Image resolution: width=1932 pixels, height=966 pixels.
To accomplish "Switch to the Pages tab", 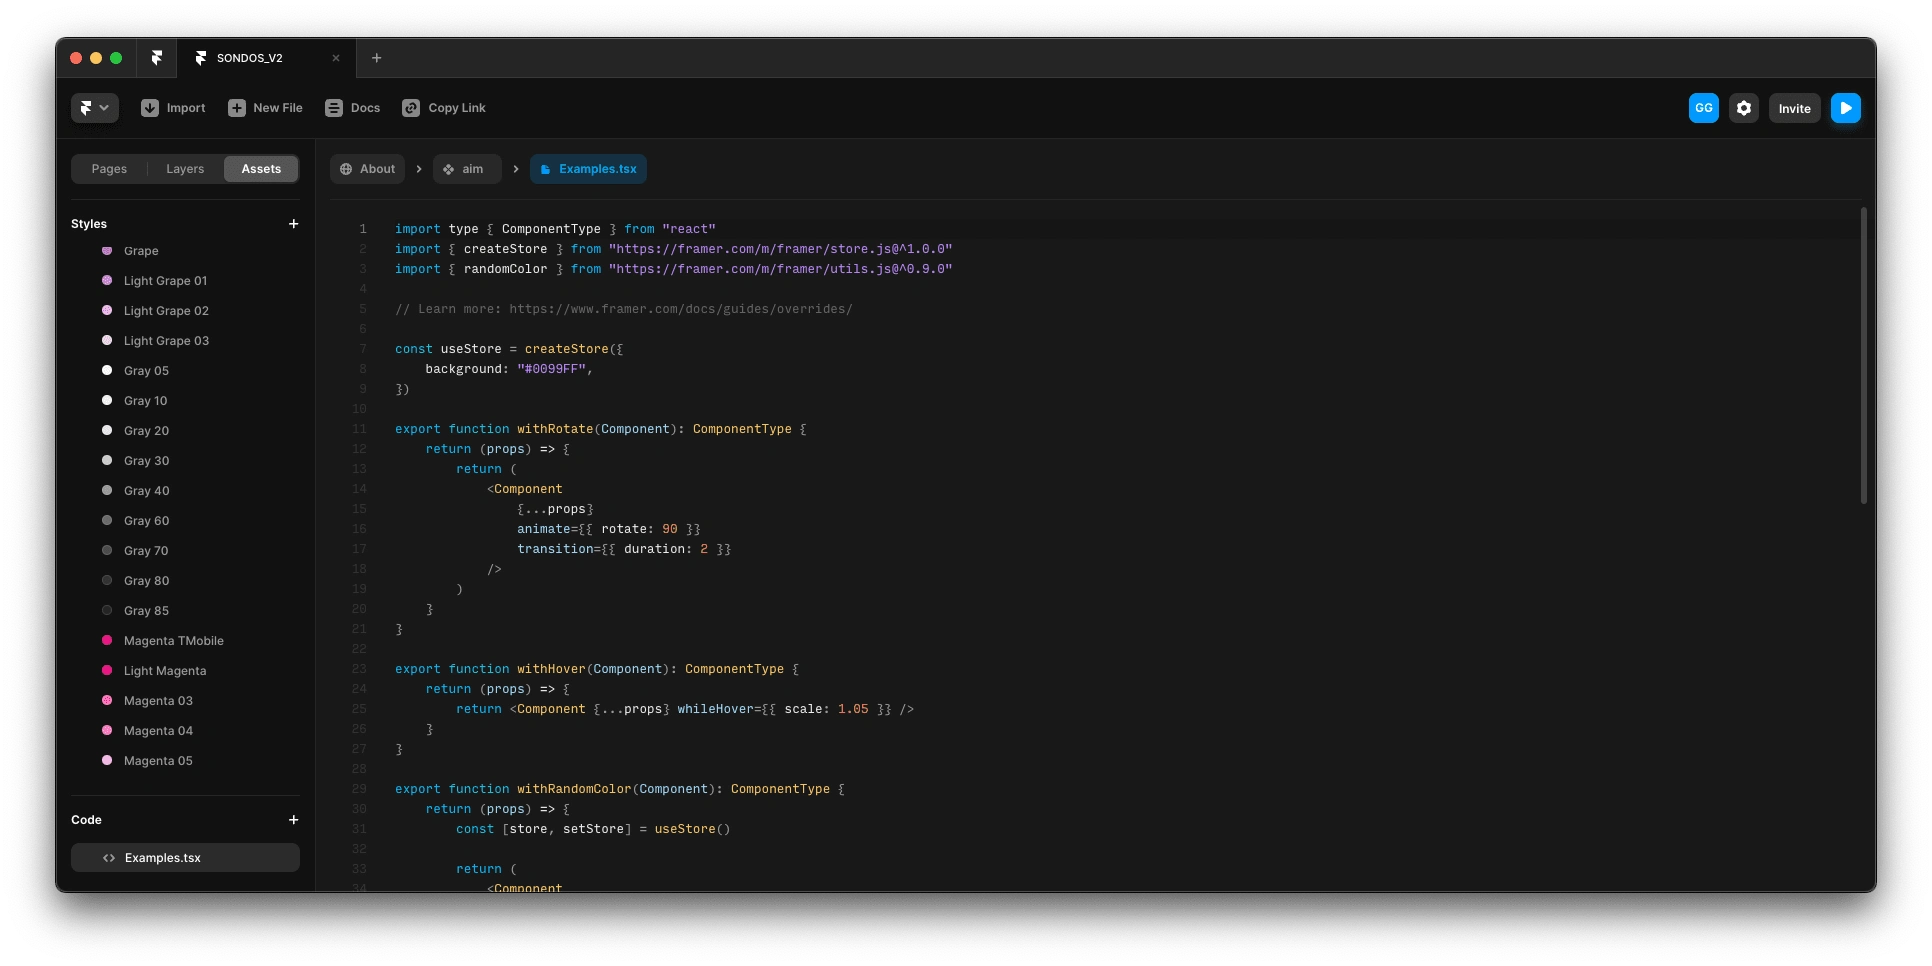I will [x=109, y=169].
